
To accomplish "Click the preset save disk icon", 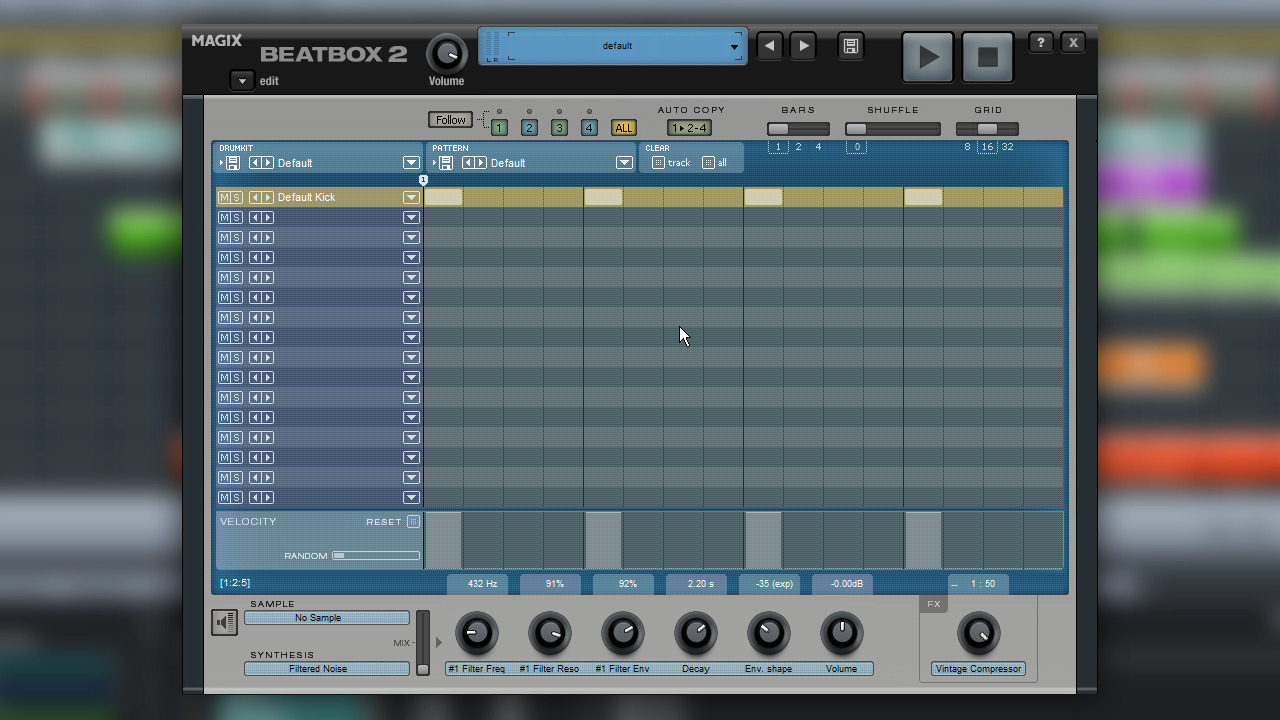I will tap(850, 46).
